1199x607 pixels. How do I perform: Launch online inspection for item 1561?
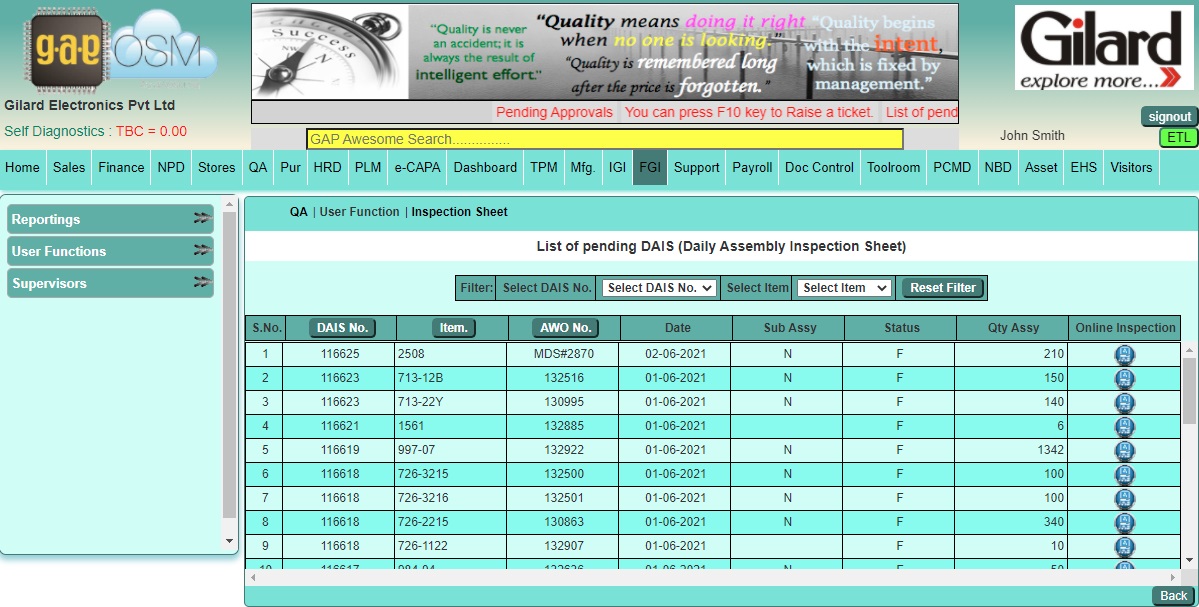1124,427
